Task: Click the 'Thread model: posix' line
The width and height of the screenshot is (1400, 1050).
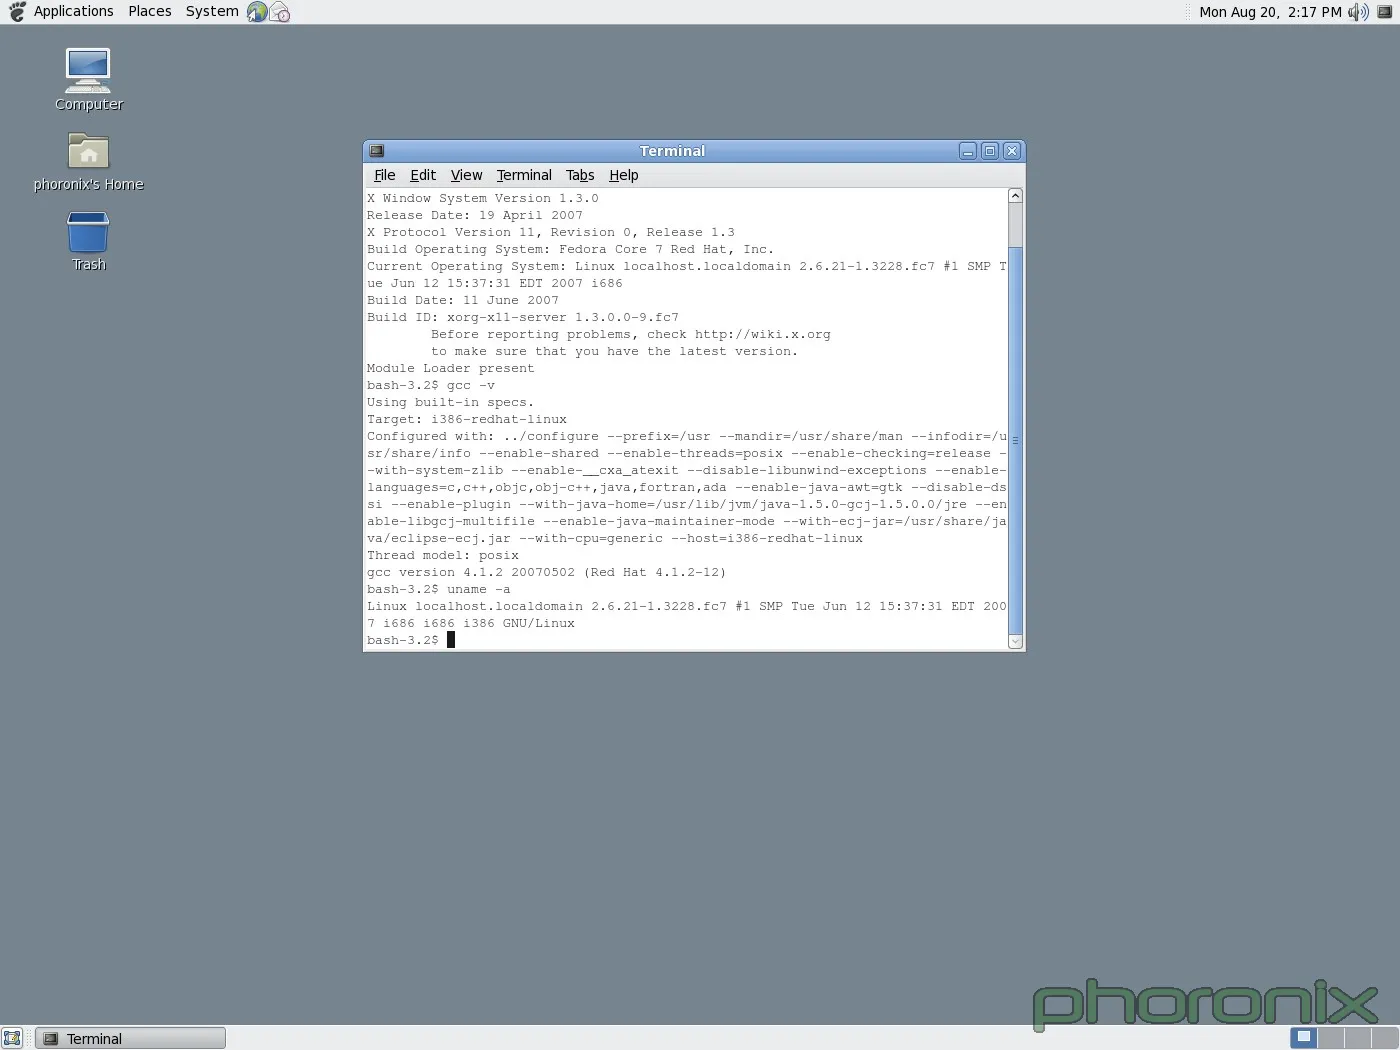Action: 443,556
